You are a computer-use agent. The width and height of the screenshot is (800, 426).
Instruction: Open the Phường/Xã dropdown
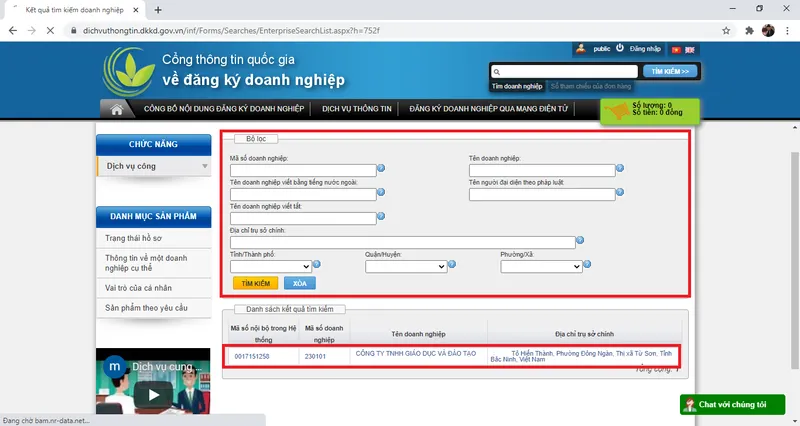click(541, 267)
